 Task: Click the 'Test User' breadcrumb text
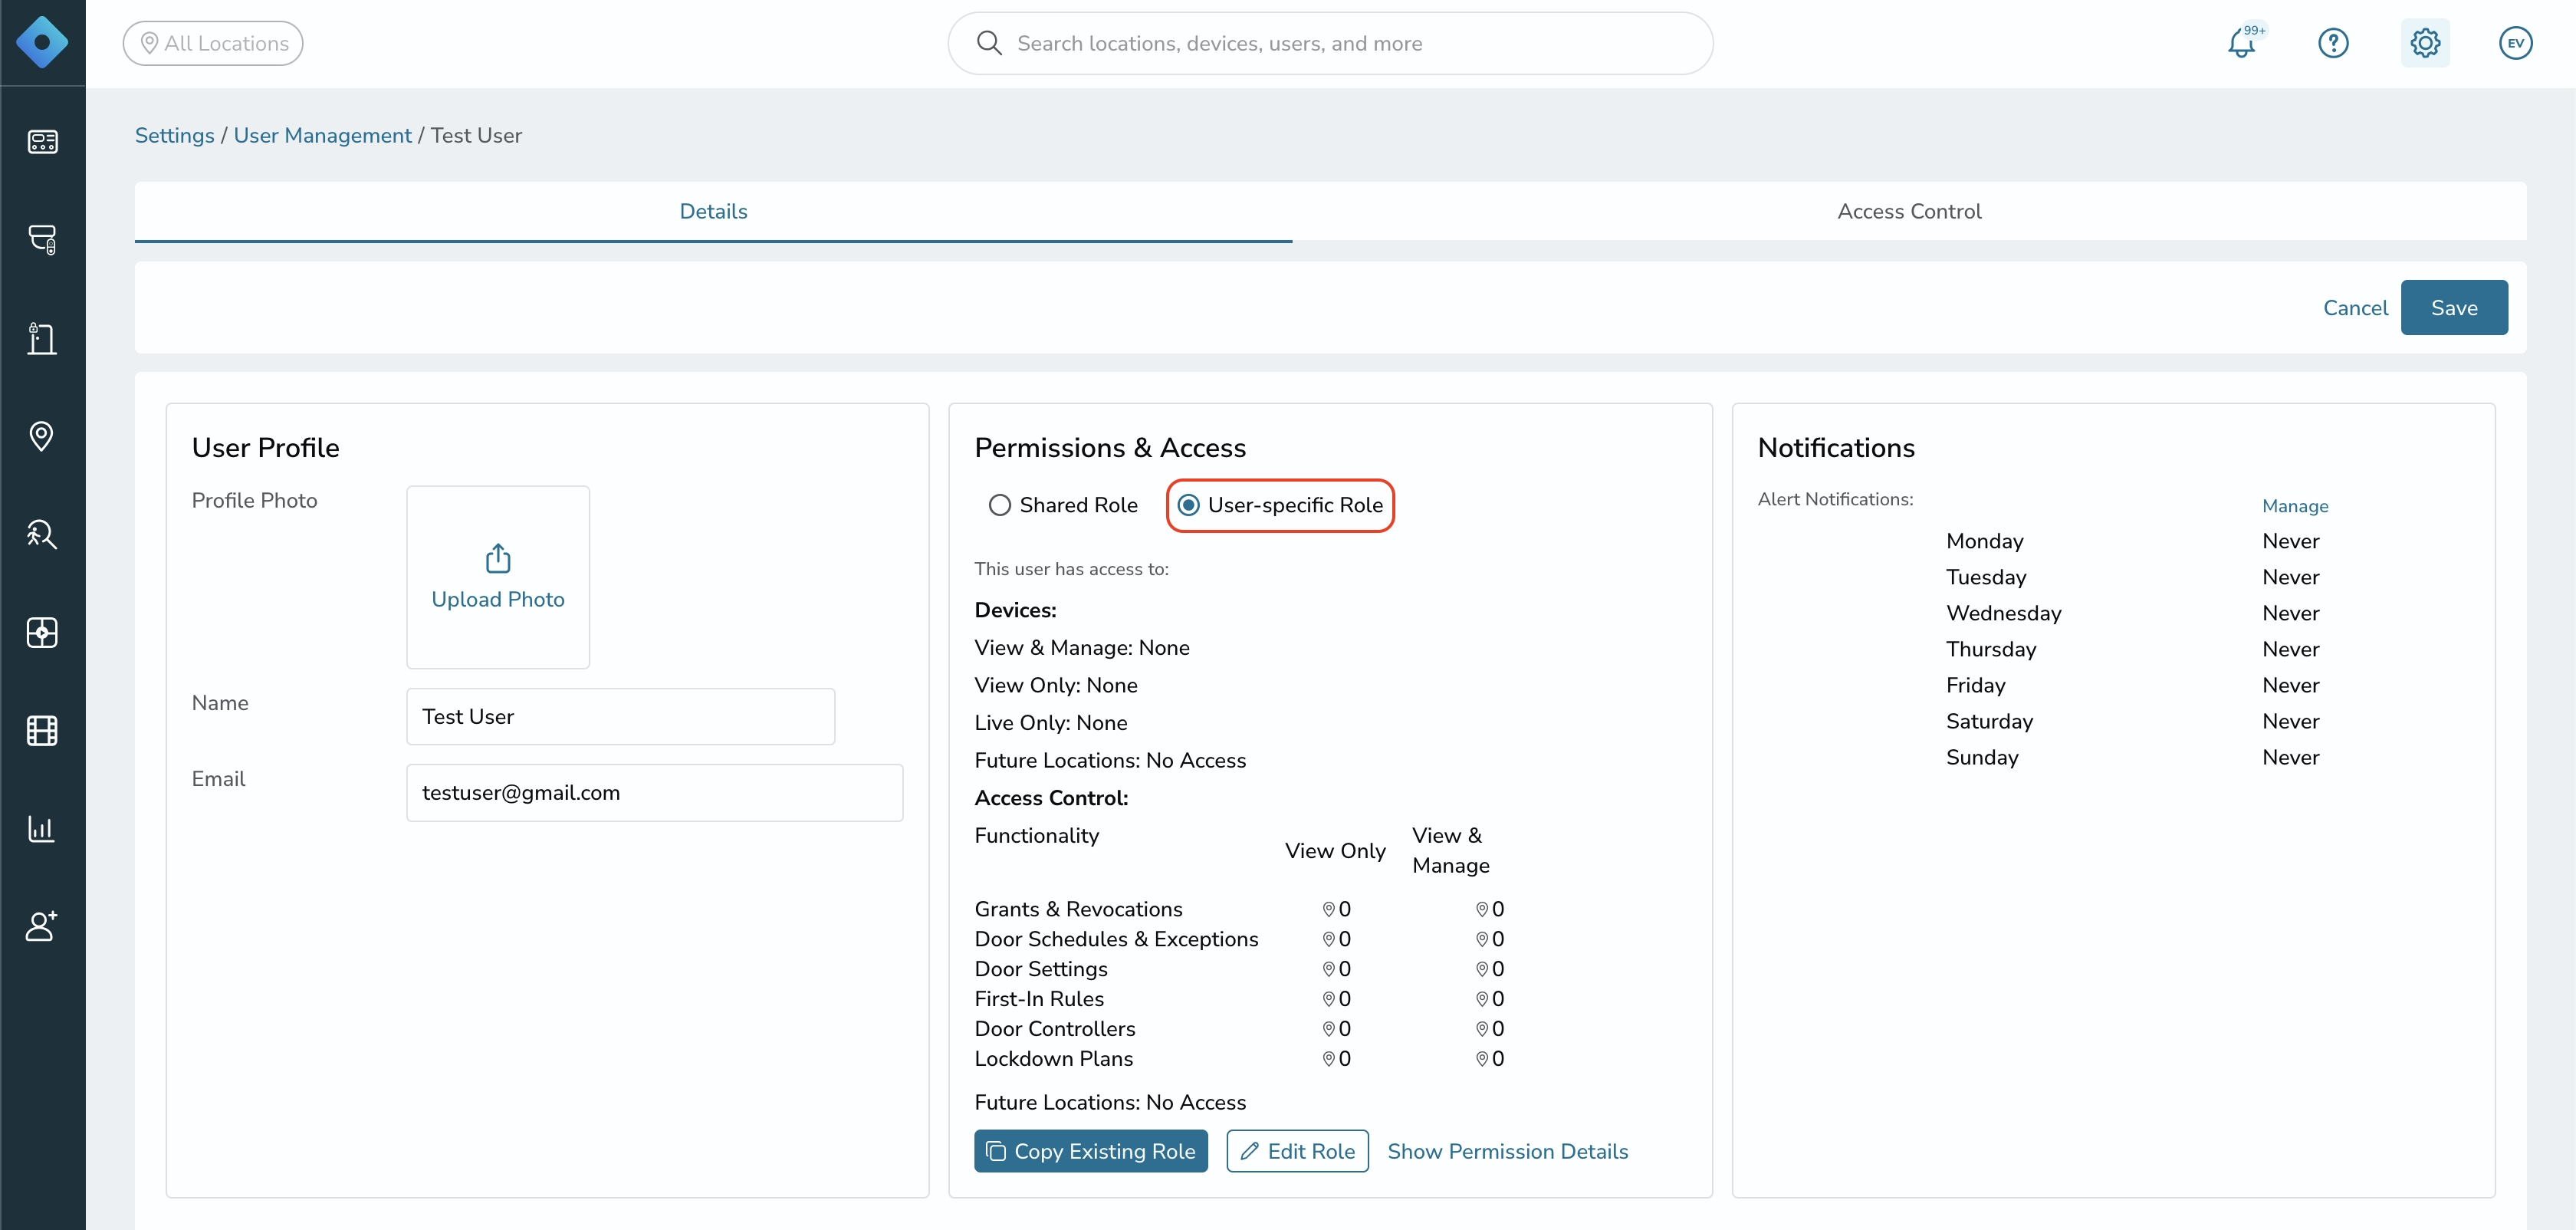coord(476,135)
